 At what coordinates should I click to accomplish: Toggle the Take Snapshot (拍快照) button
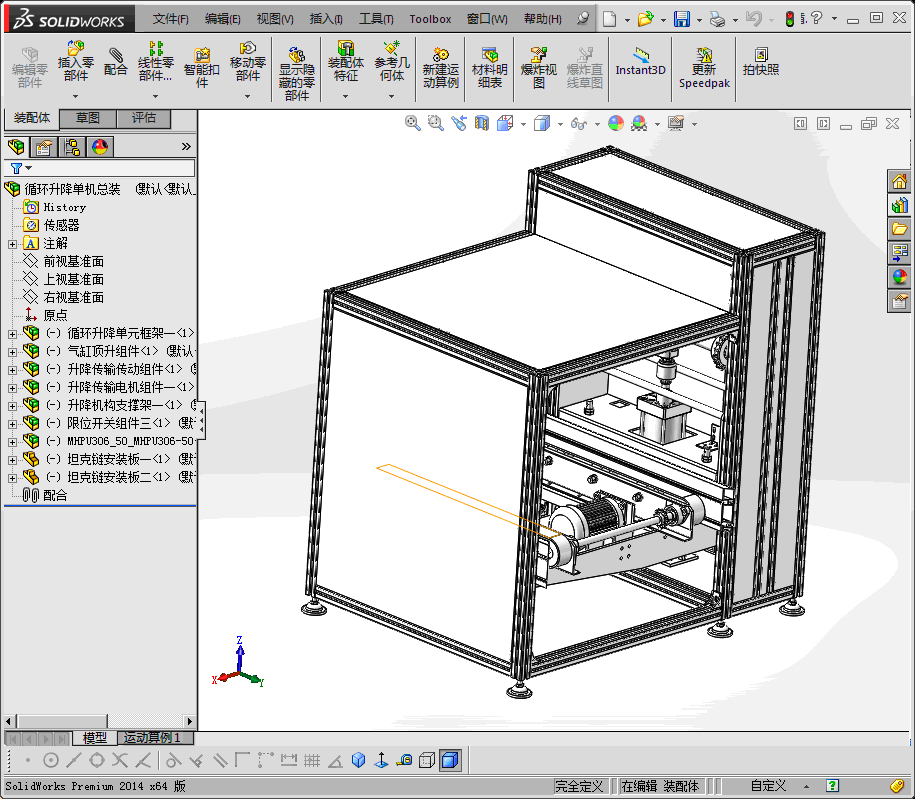(761, 62)
